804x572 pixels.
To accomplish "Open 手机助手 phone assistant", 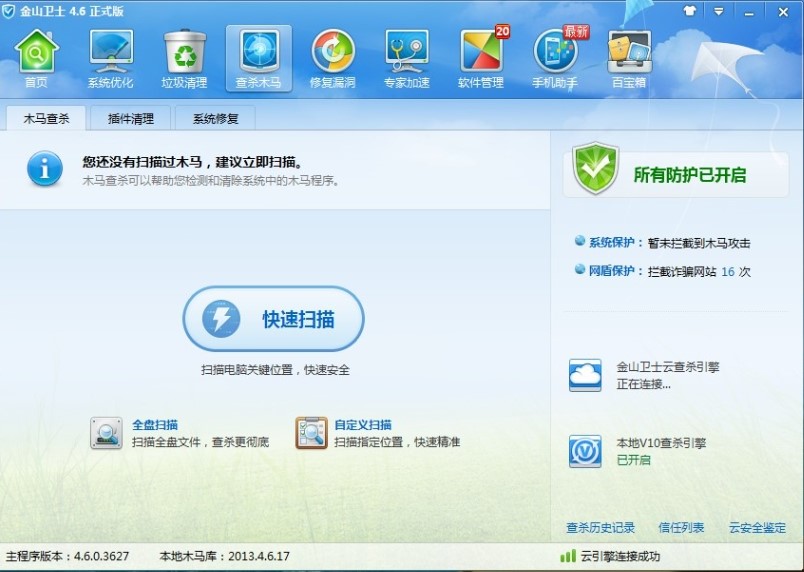I will [555, 58].
